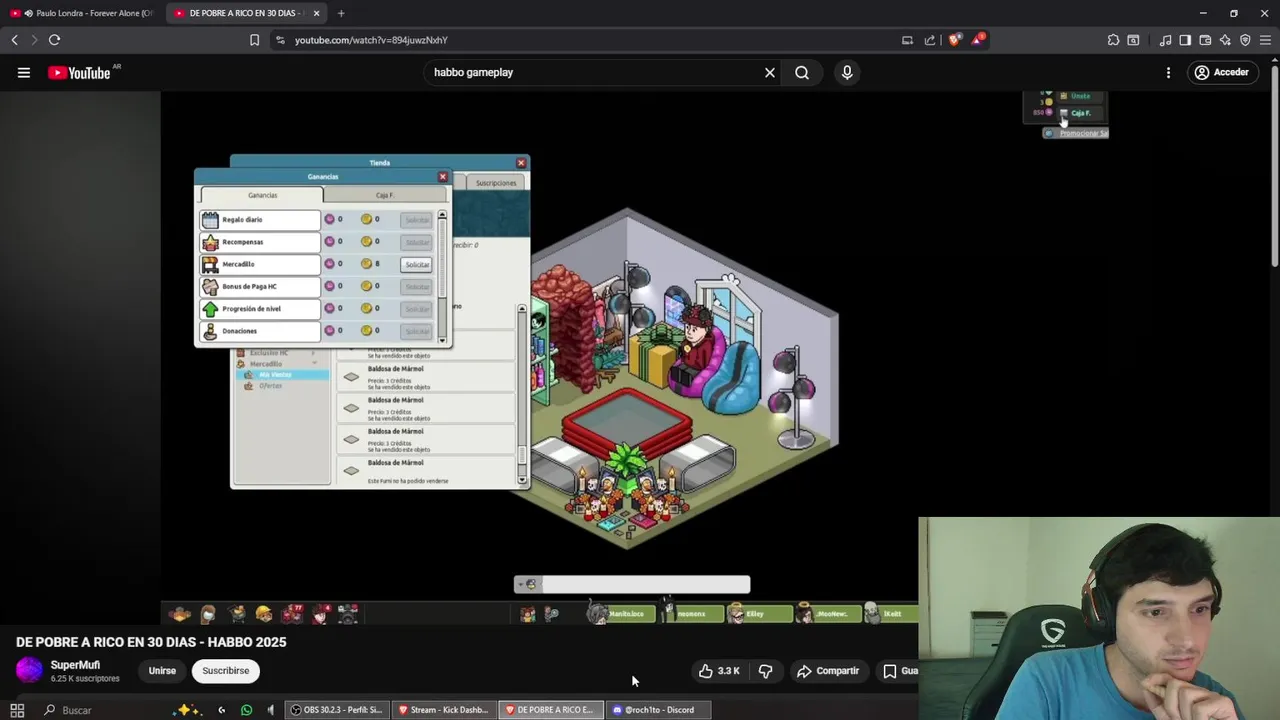Close the Ganancias window
Viewport: 1280px width, 720px height.
click(x=443, y=177)
